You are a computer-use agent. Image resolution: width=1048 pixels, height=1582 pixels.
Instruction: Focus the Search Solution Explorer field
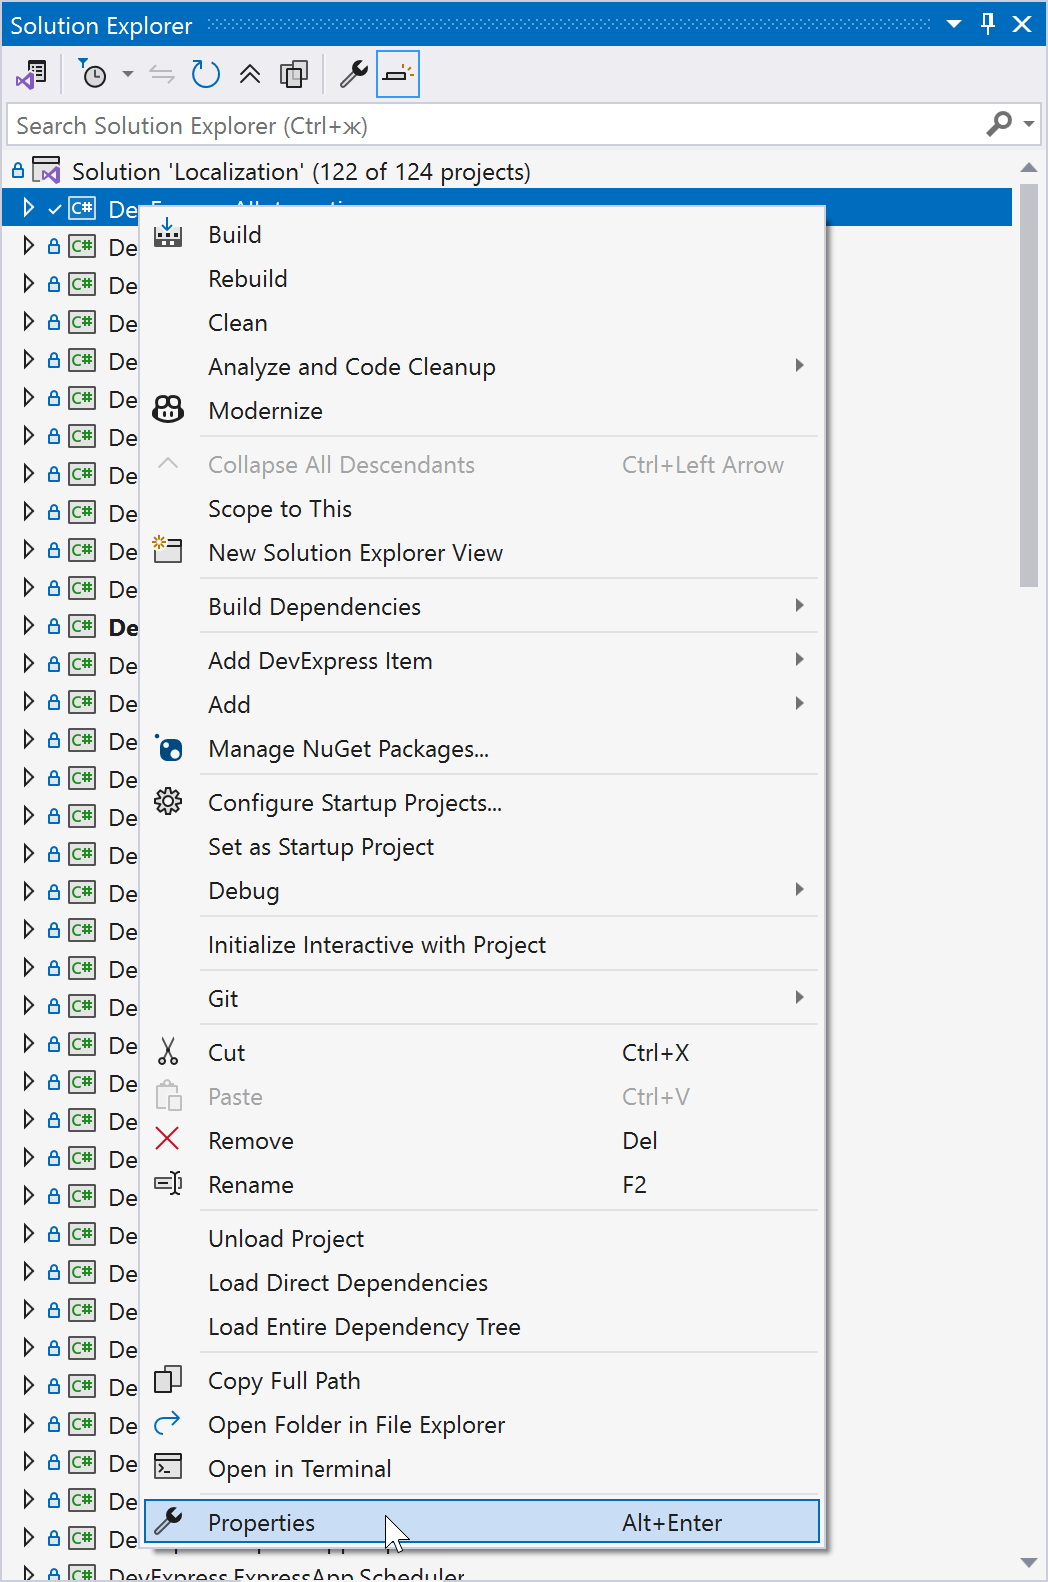[495, 125]
